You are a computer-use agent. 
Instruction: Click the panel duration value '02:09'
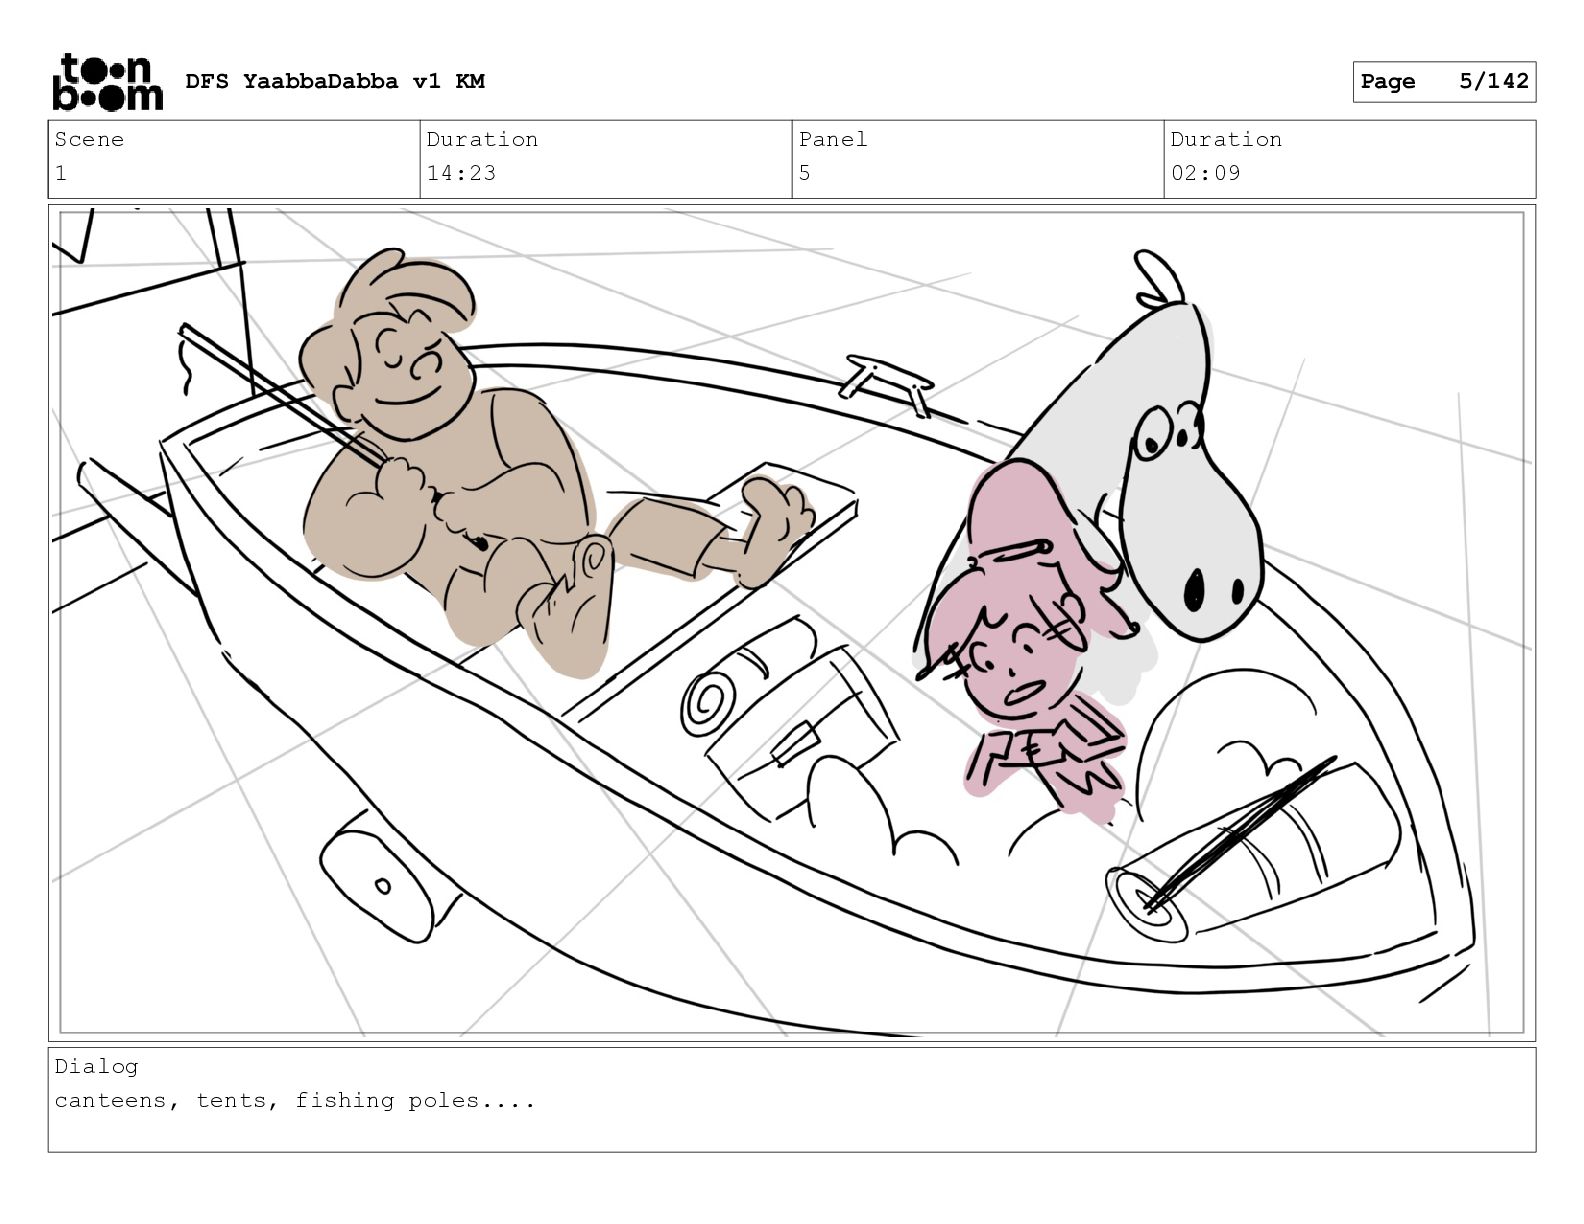pos(1205,173)
